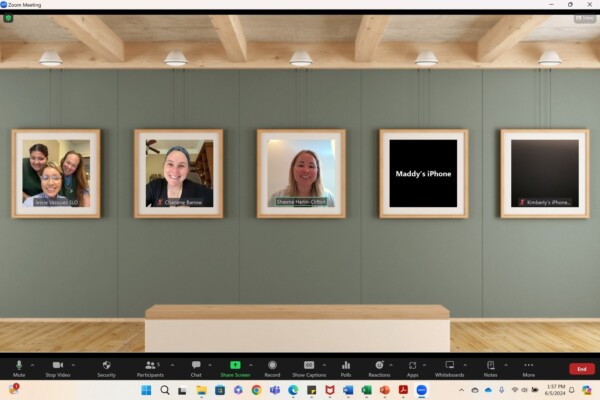Expand video options arrow beside Stop Video
The image size is (600, 400).
(x=73, y=364)
